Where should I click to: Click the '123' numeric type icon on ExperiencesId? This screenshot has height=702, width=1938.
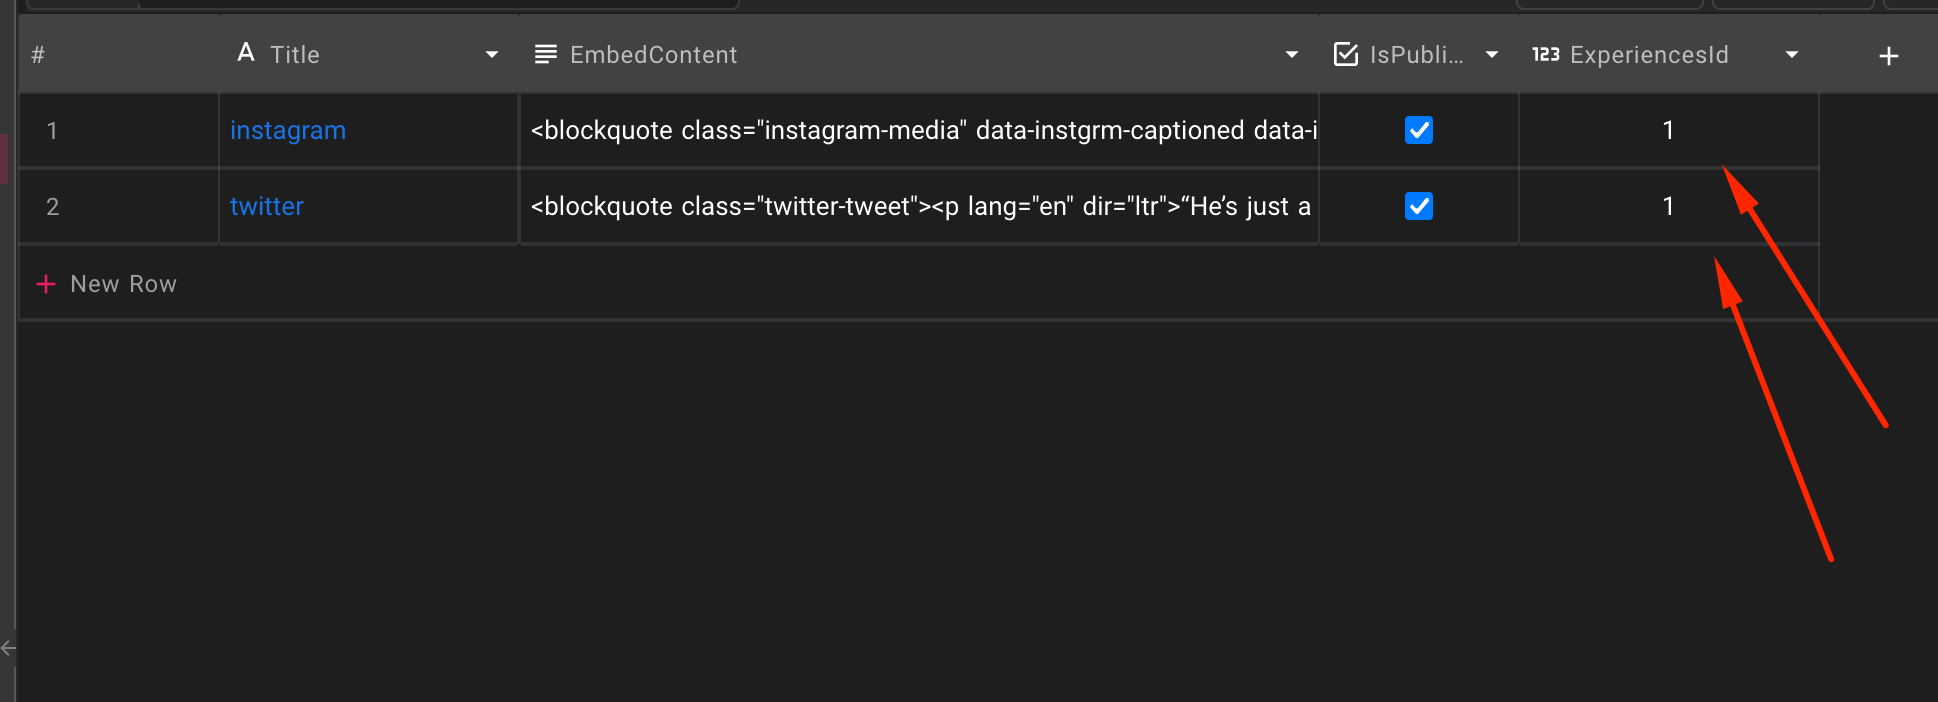1546,54
